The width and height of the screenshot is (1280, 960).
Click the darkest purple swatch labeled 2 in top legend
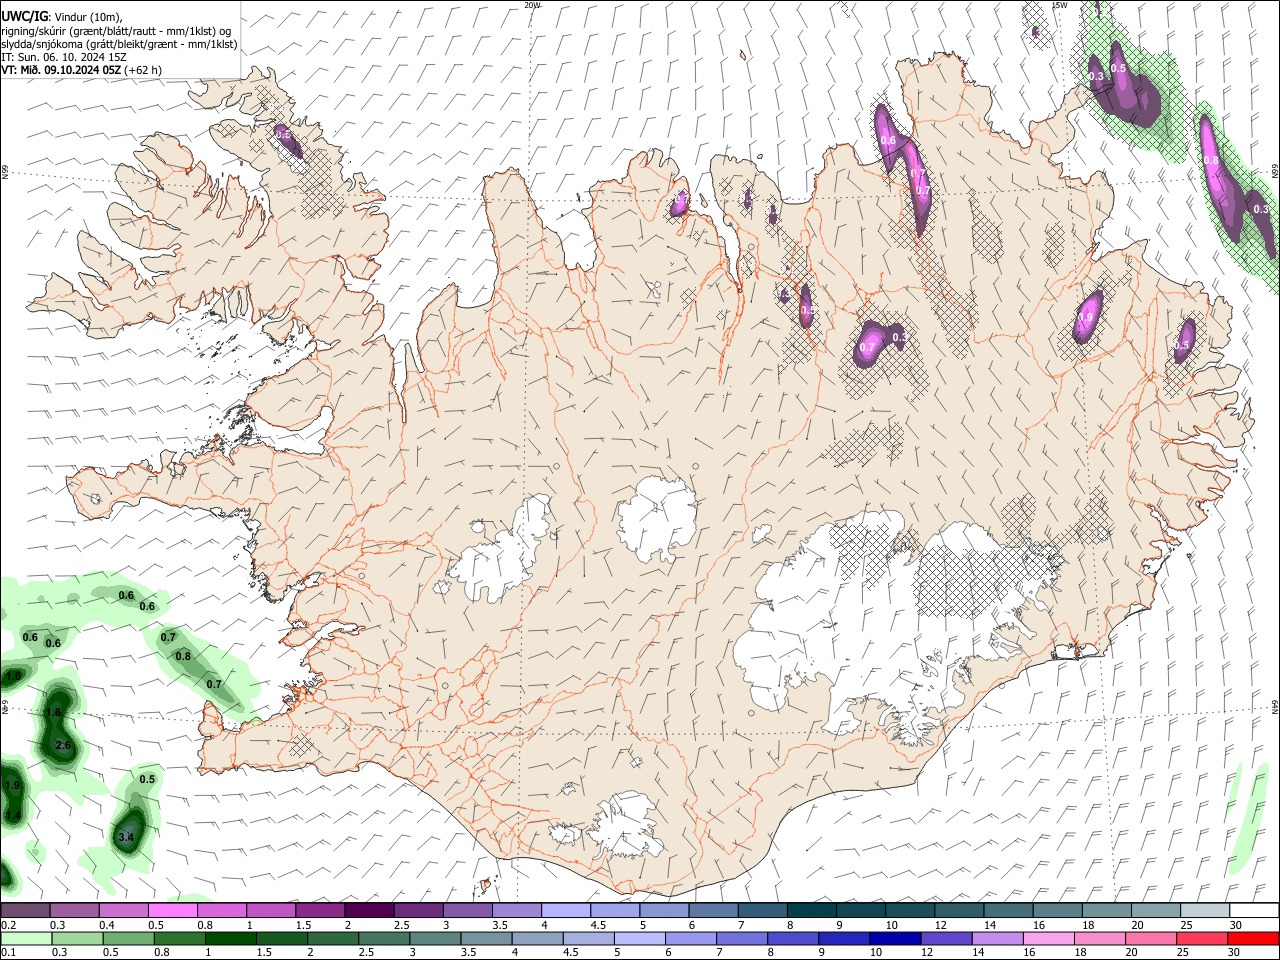(369, 911)
